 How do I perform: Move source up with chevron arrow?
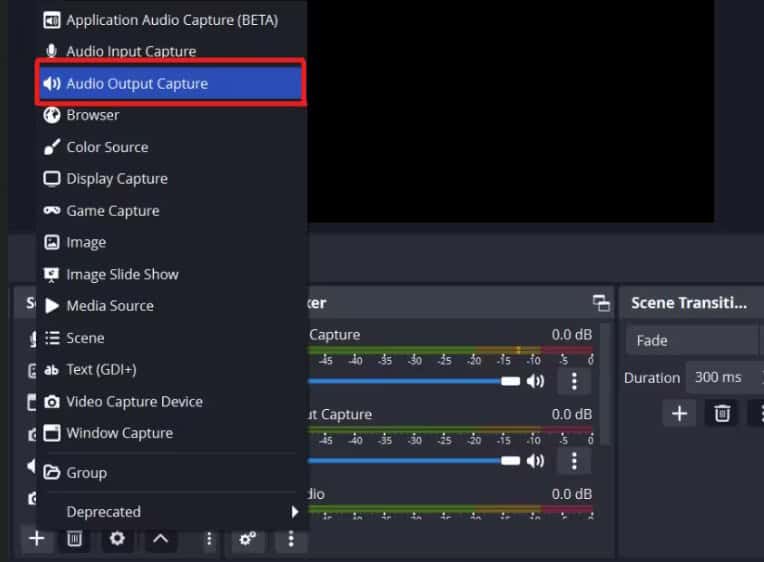(160, 539)
